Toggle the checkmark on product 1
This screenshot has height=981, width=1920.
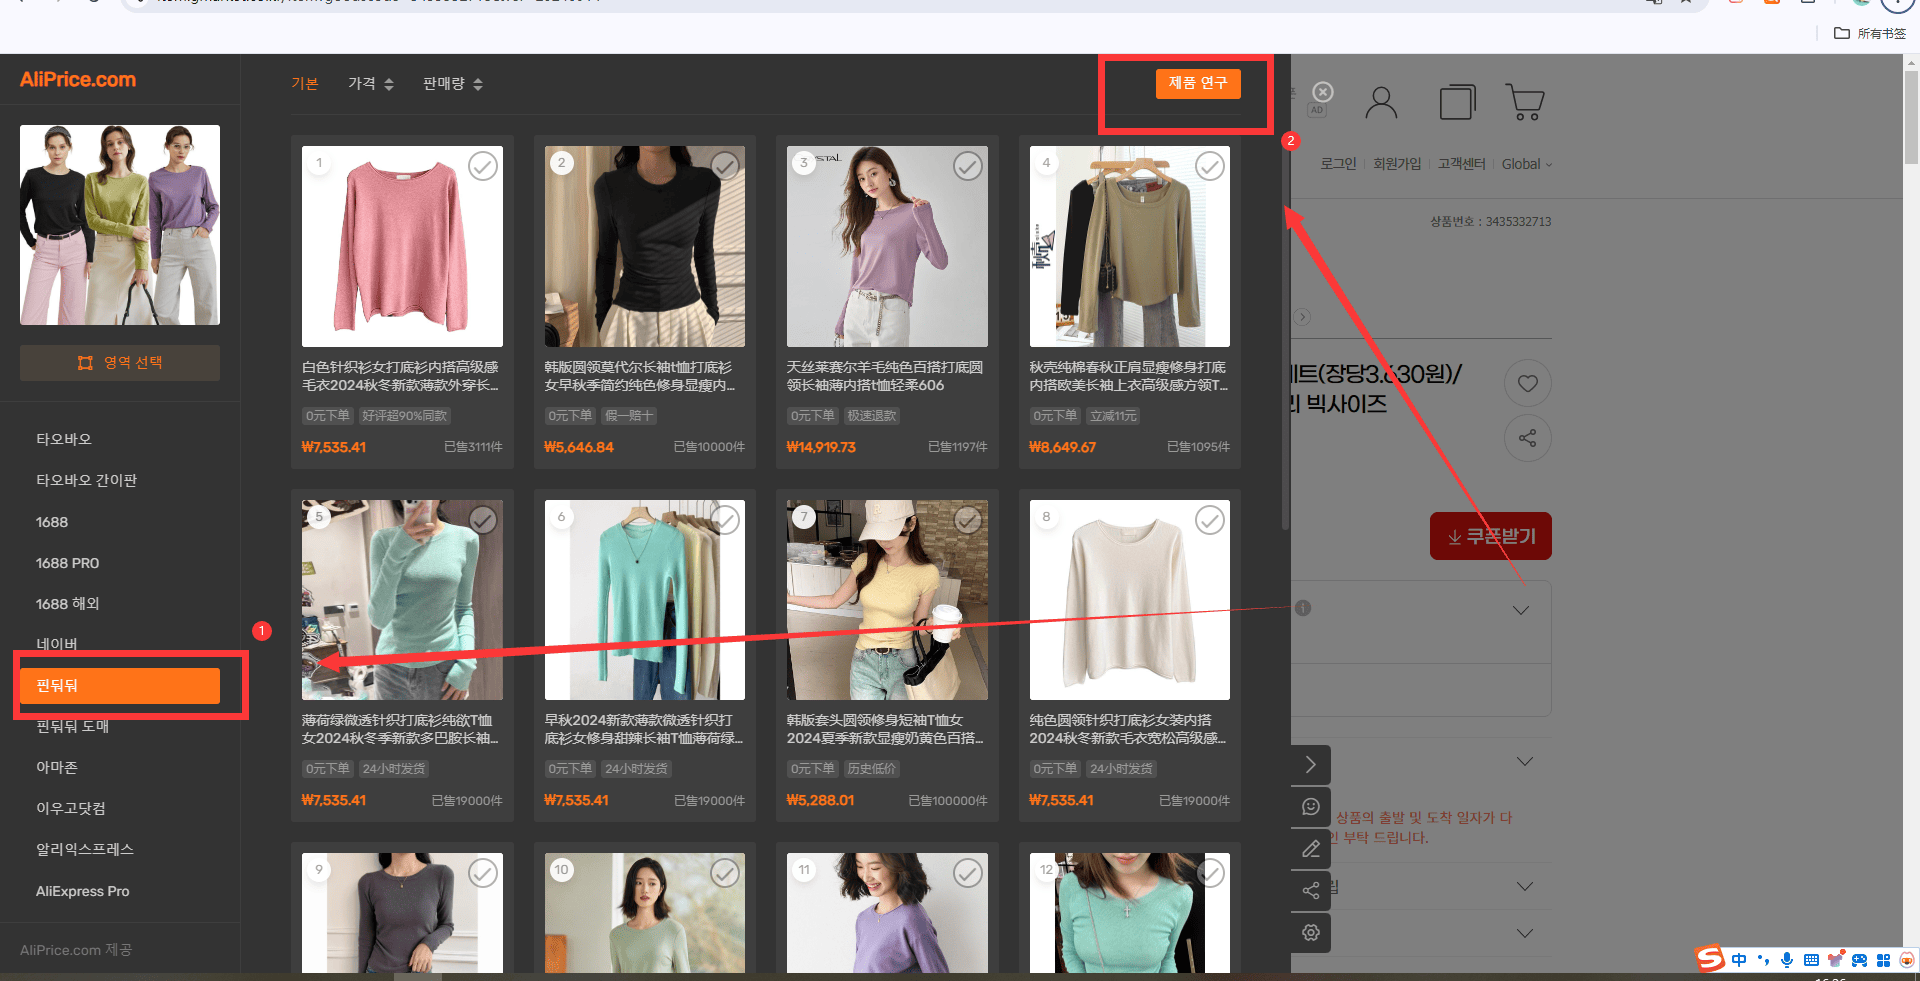(x=483, y=166)
